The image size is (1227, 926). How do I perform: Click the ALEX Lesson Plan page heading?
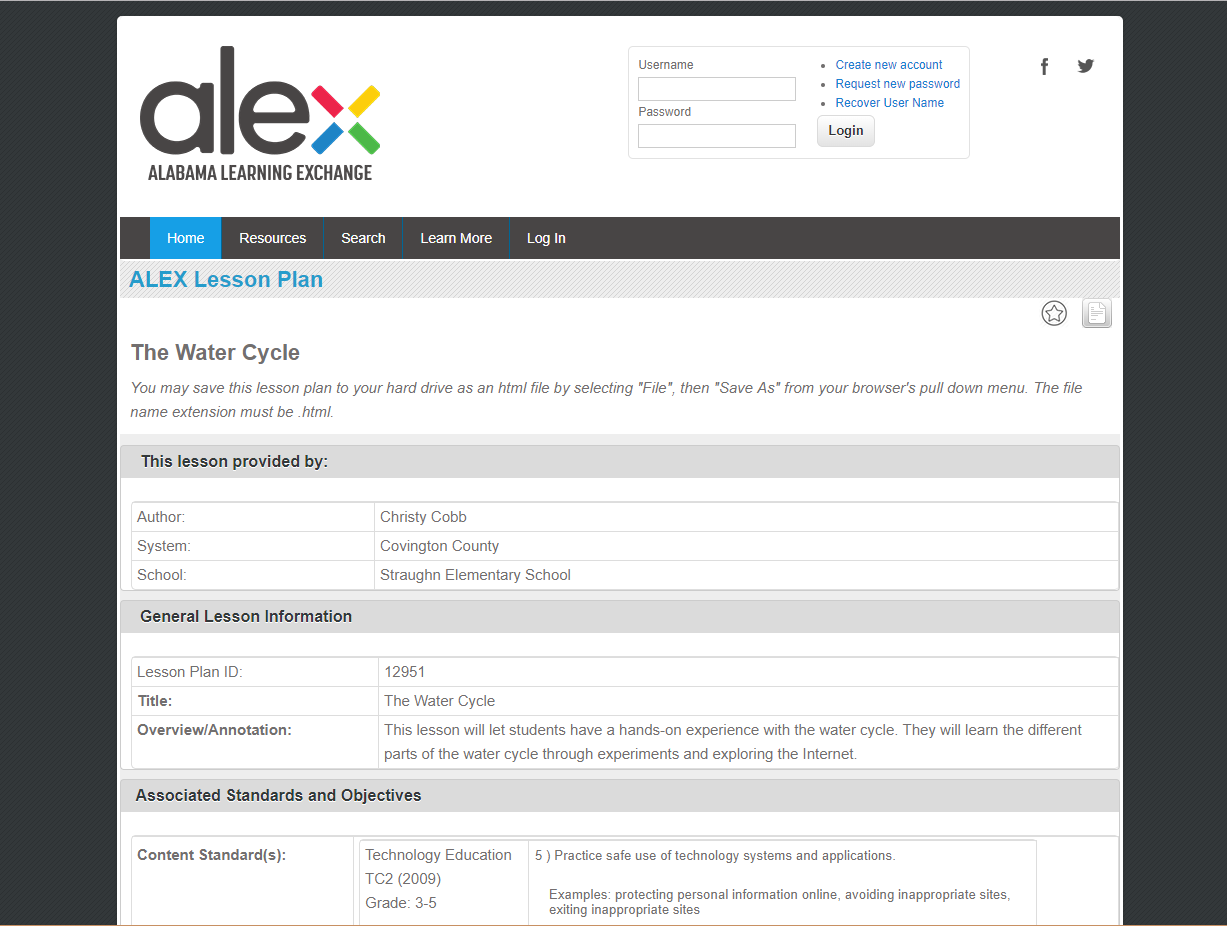226,280
